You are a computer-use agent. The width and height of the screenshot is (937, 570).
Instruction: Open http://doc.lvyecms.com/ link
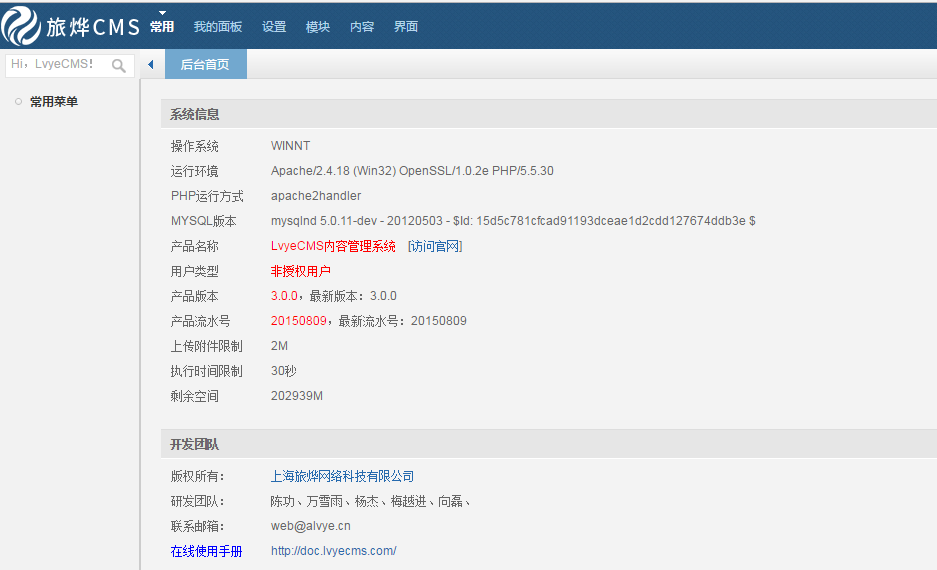pos(333,551)
